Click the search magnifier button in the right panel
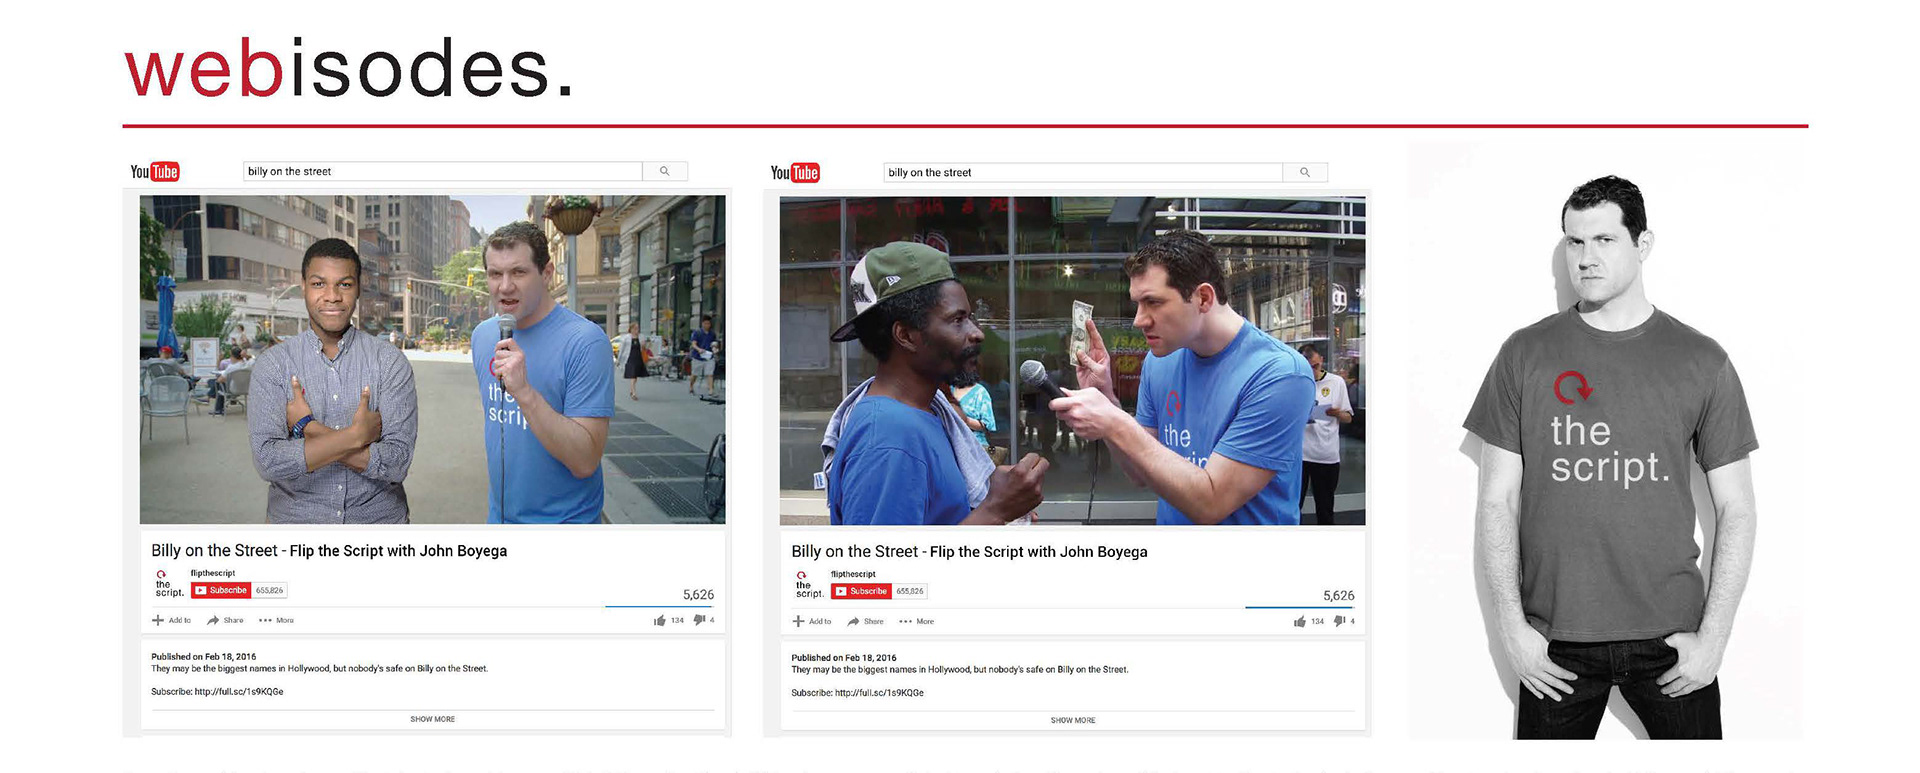Viewport: 1920px width, 773px height. pos(1305,172)
